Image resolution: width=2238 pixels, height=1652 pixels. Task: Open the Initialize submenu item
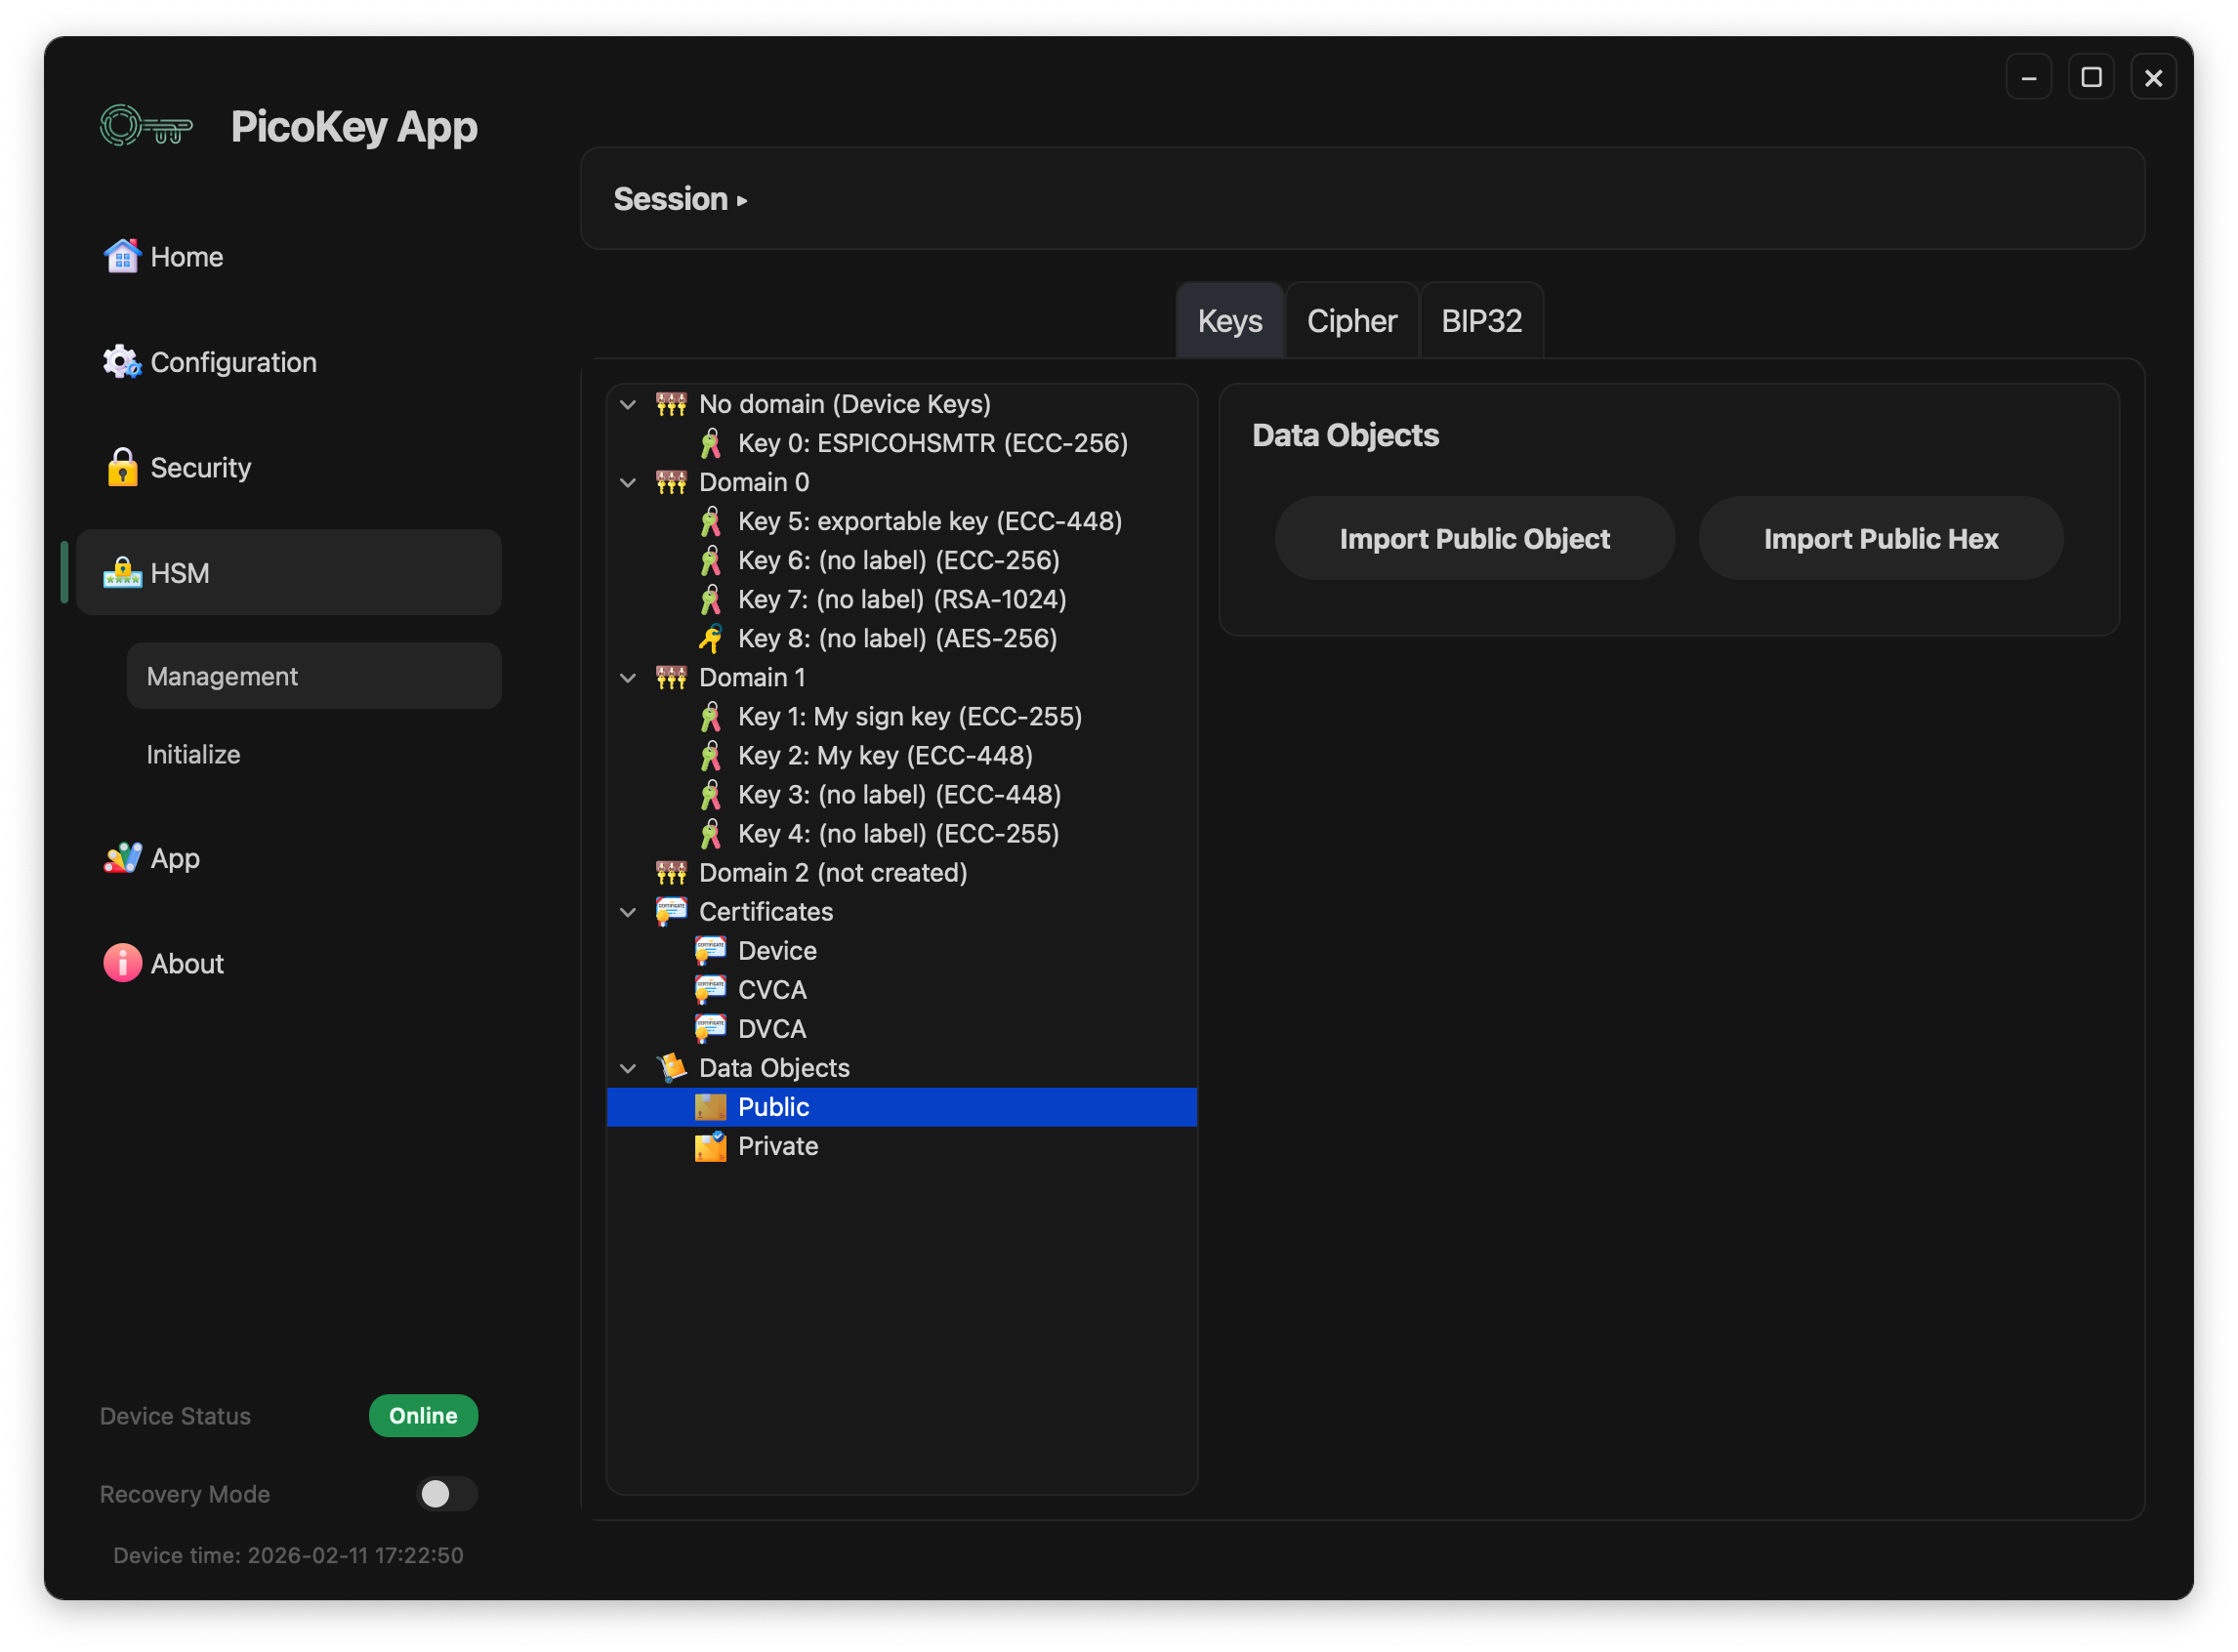coord(193,754)
